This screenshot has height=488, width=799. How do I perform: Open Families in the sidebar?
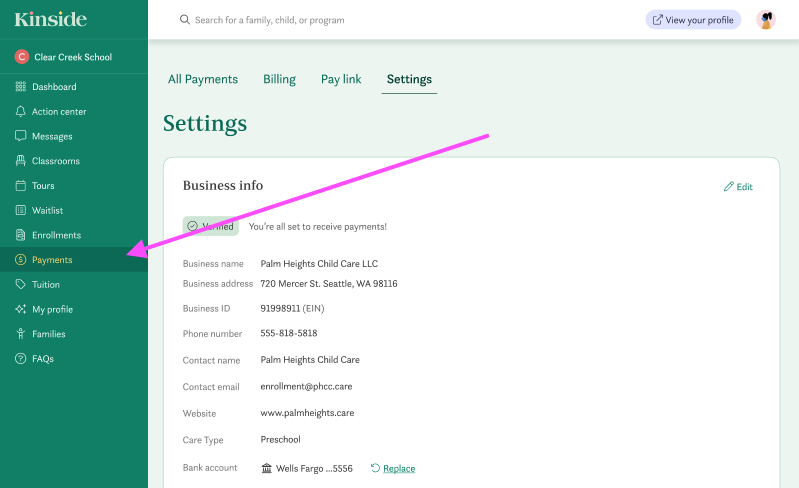pos(48,334)
